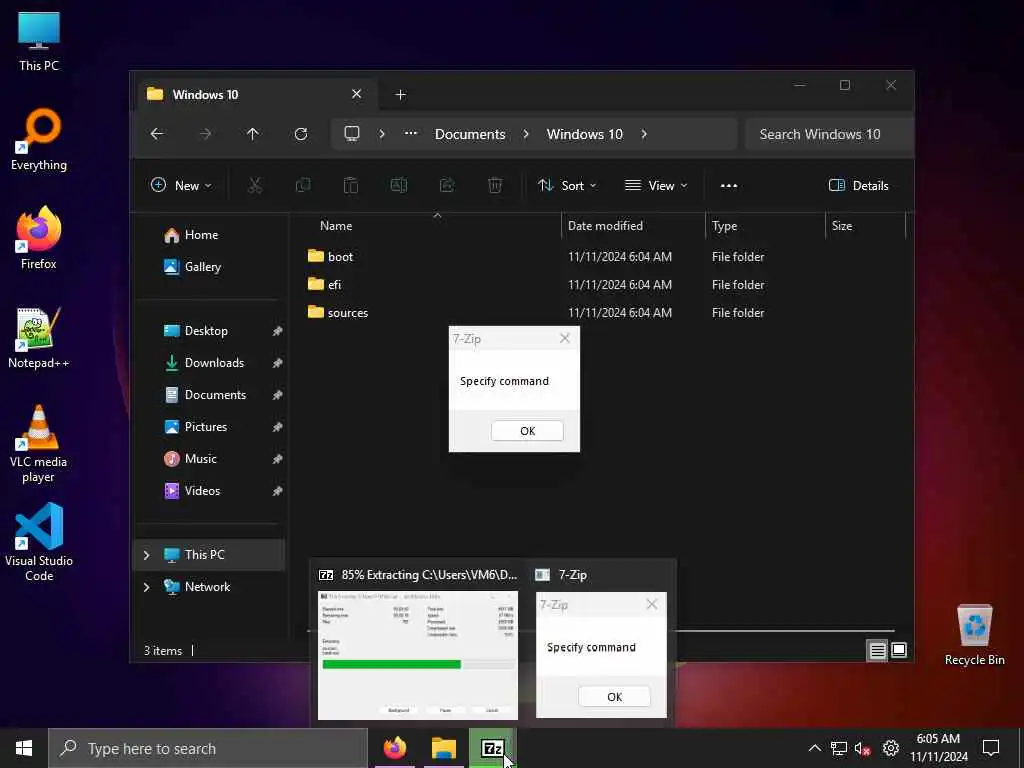Screen dimensions: 1024x768
Task: Open See more ellipsis in toolbar
Action: point(729,185)
